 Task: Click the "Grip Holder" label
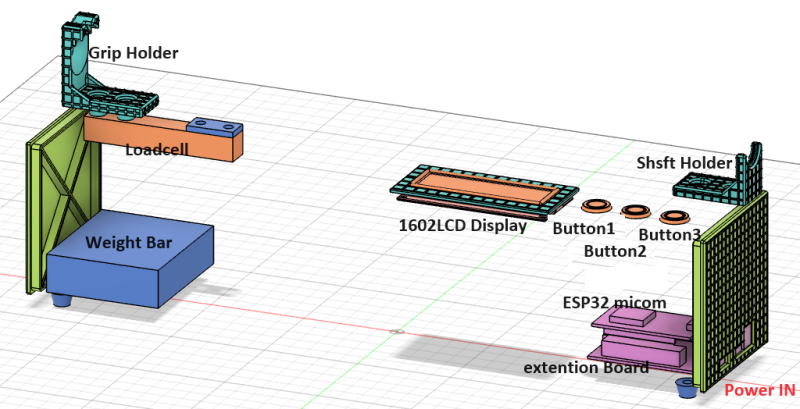coord(133,53)
